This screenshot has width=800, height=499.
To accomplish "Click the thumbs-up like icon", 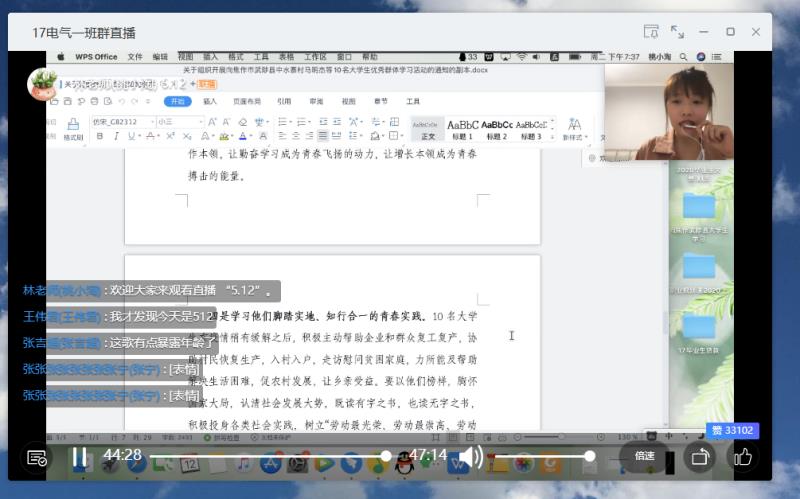I will (742, 457).
